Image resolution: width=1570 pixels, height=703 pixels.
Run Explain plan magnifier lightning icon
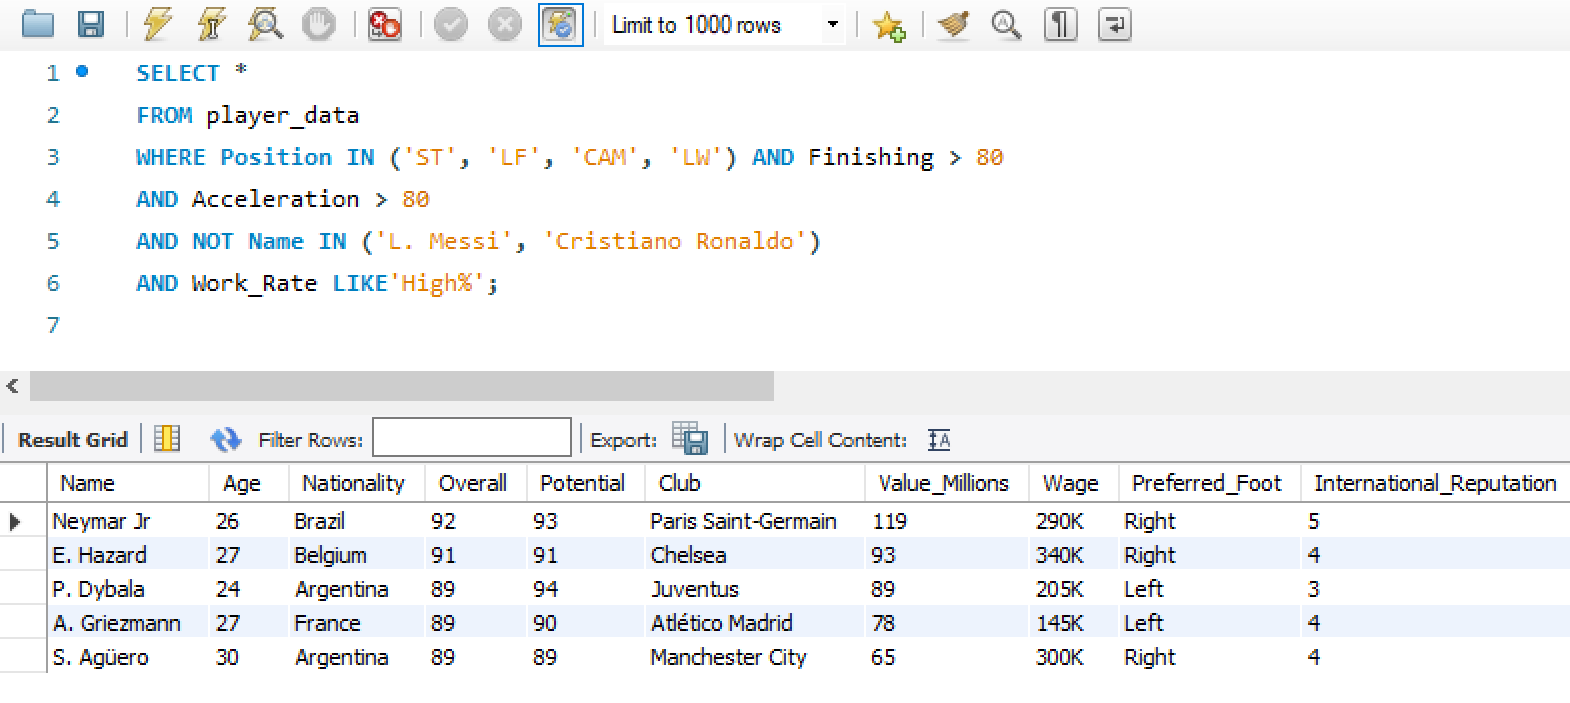coord(265,24)
